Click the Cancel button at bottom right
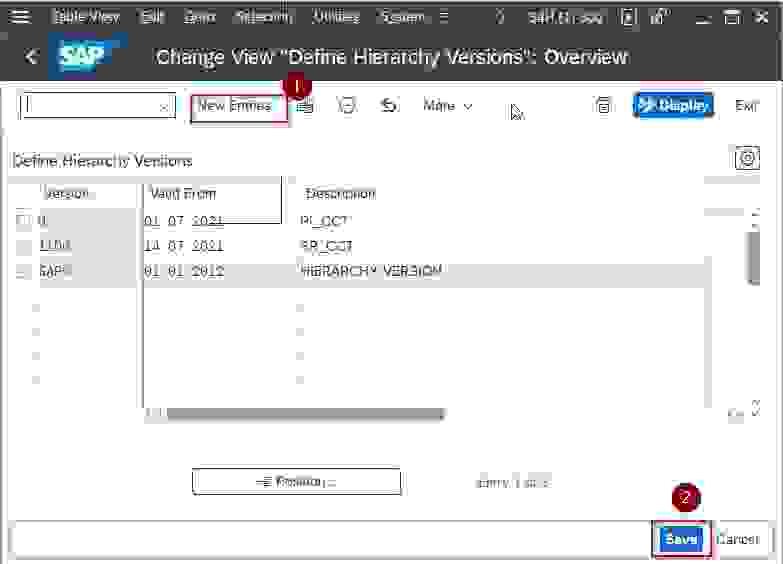 coord(738,539)
